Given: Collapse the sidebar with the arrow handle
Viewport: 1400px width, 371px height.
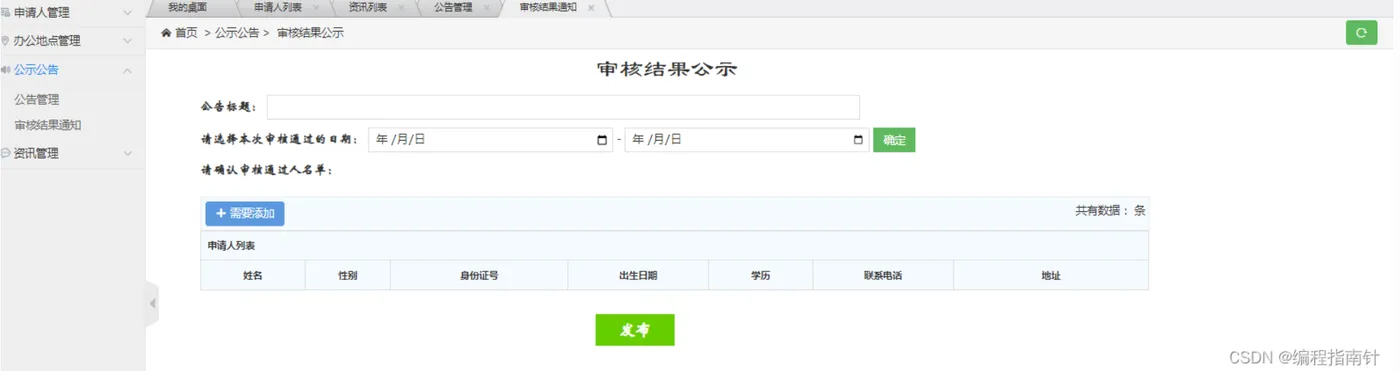Looking at the screenshot, I should tap(152, 303).
